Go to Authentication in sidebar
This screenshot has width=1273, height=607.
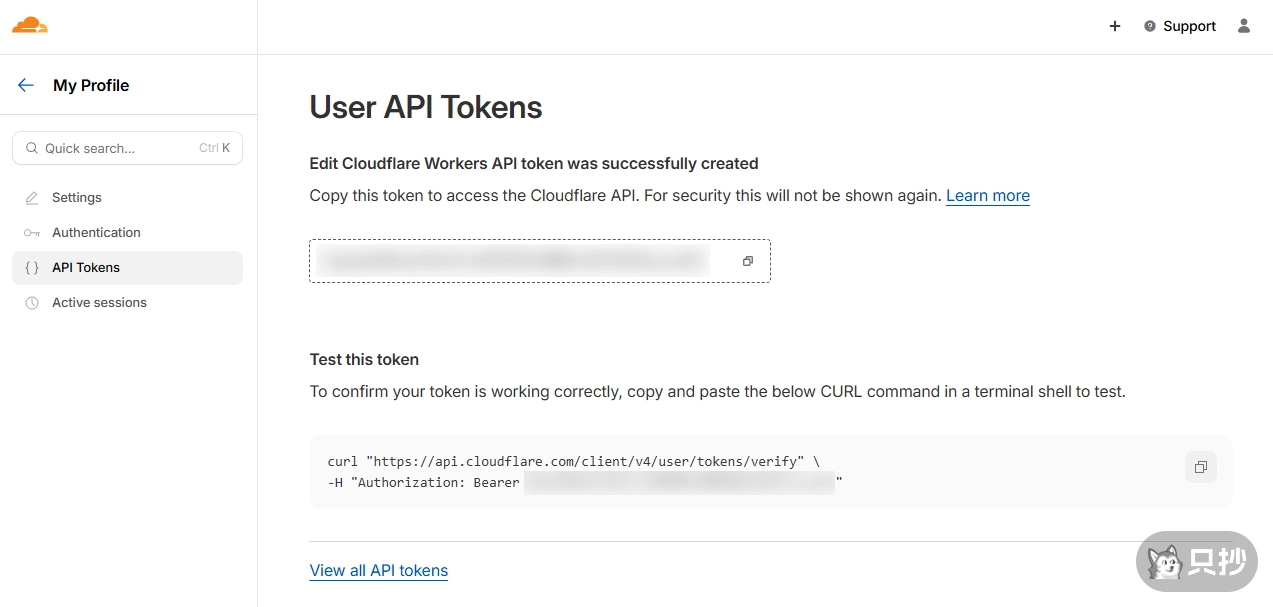(96, 233)
